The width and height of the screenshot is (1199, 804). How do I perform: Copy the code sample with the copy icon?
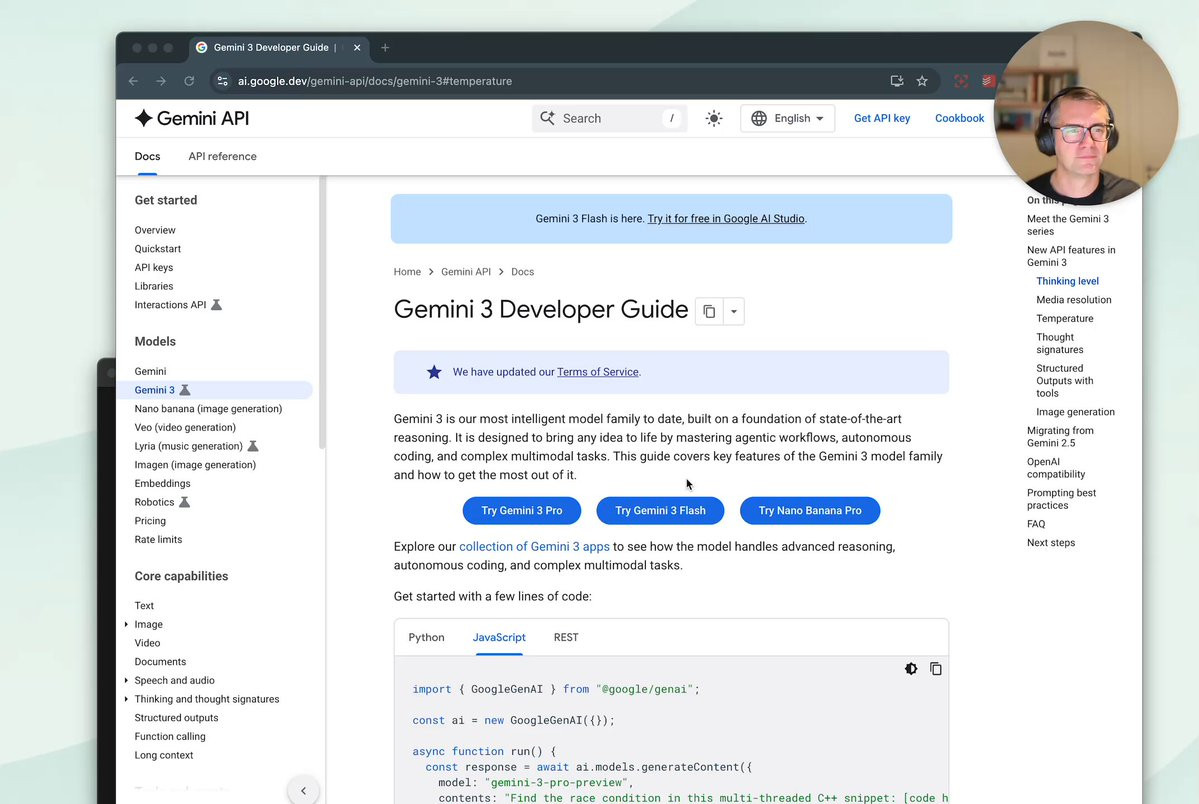click(935, 669)
